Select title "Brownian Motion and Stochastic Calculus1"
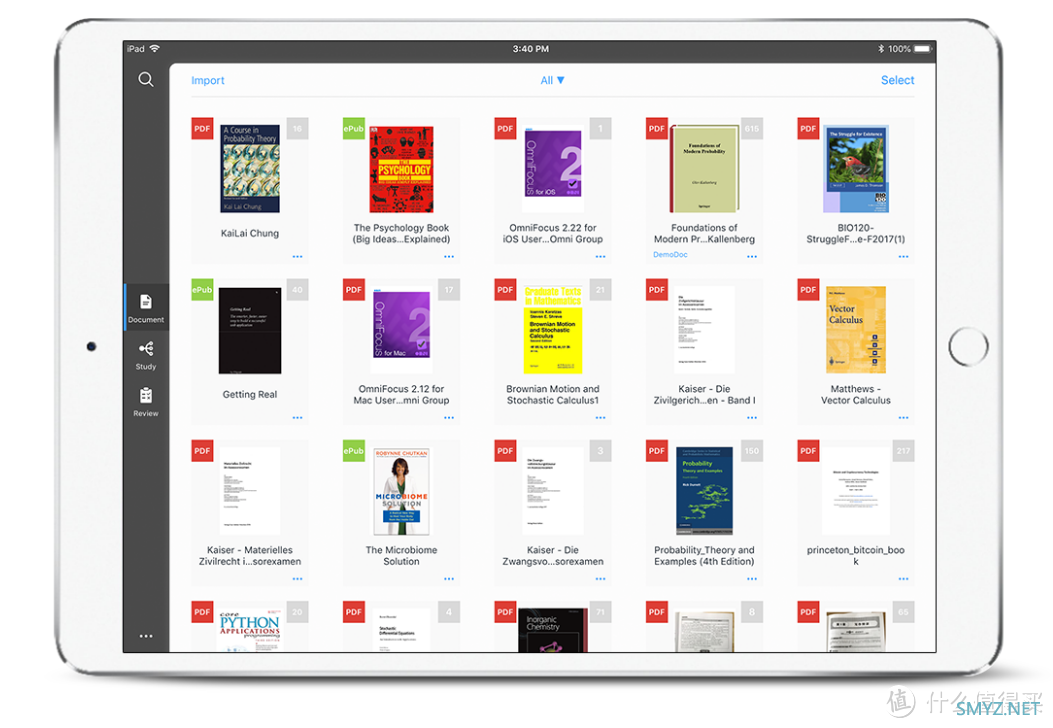 pos(553,394)
